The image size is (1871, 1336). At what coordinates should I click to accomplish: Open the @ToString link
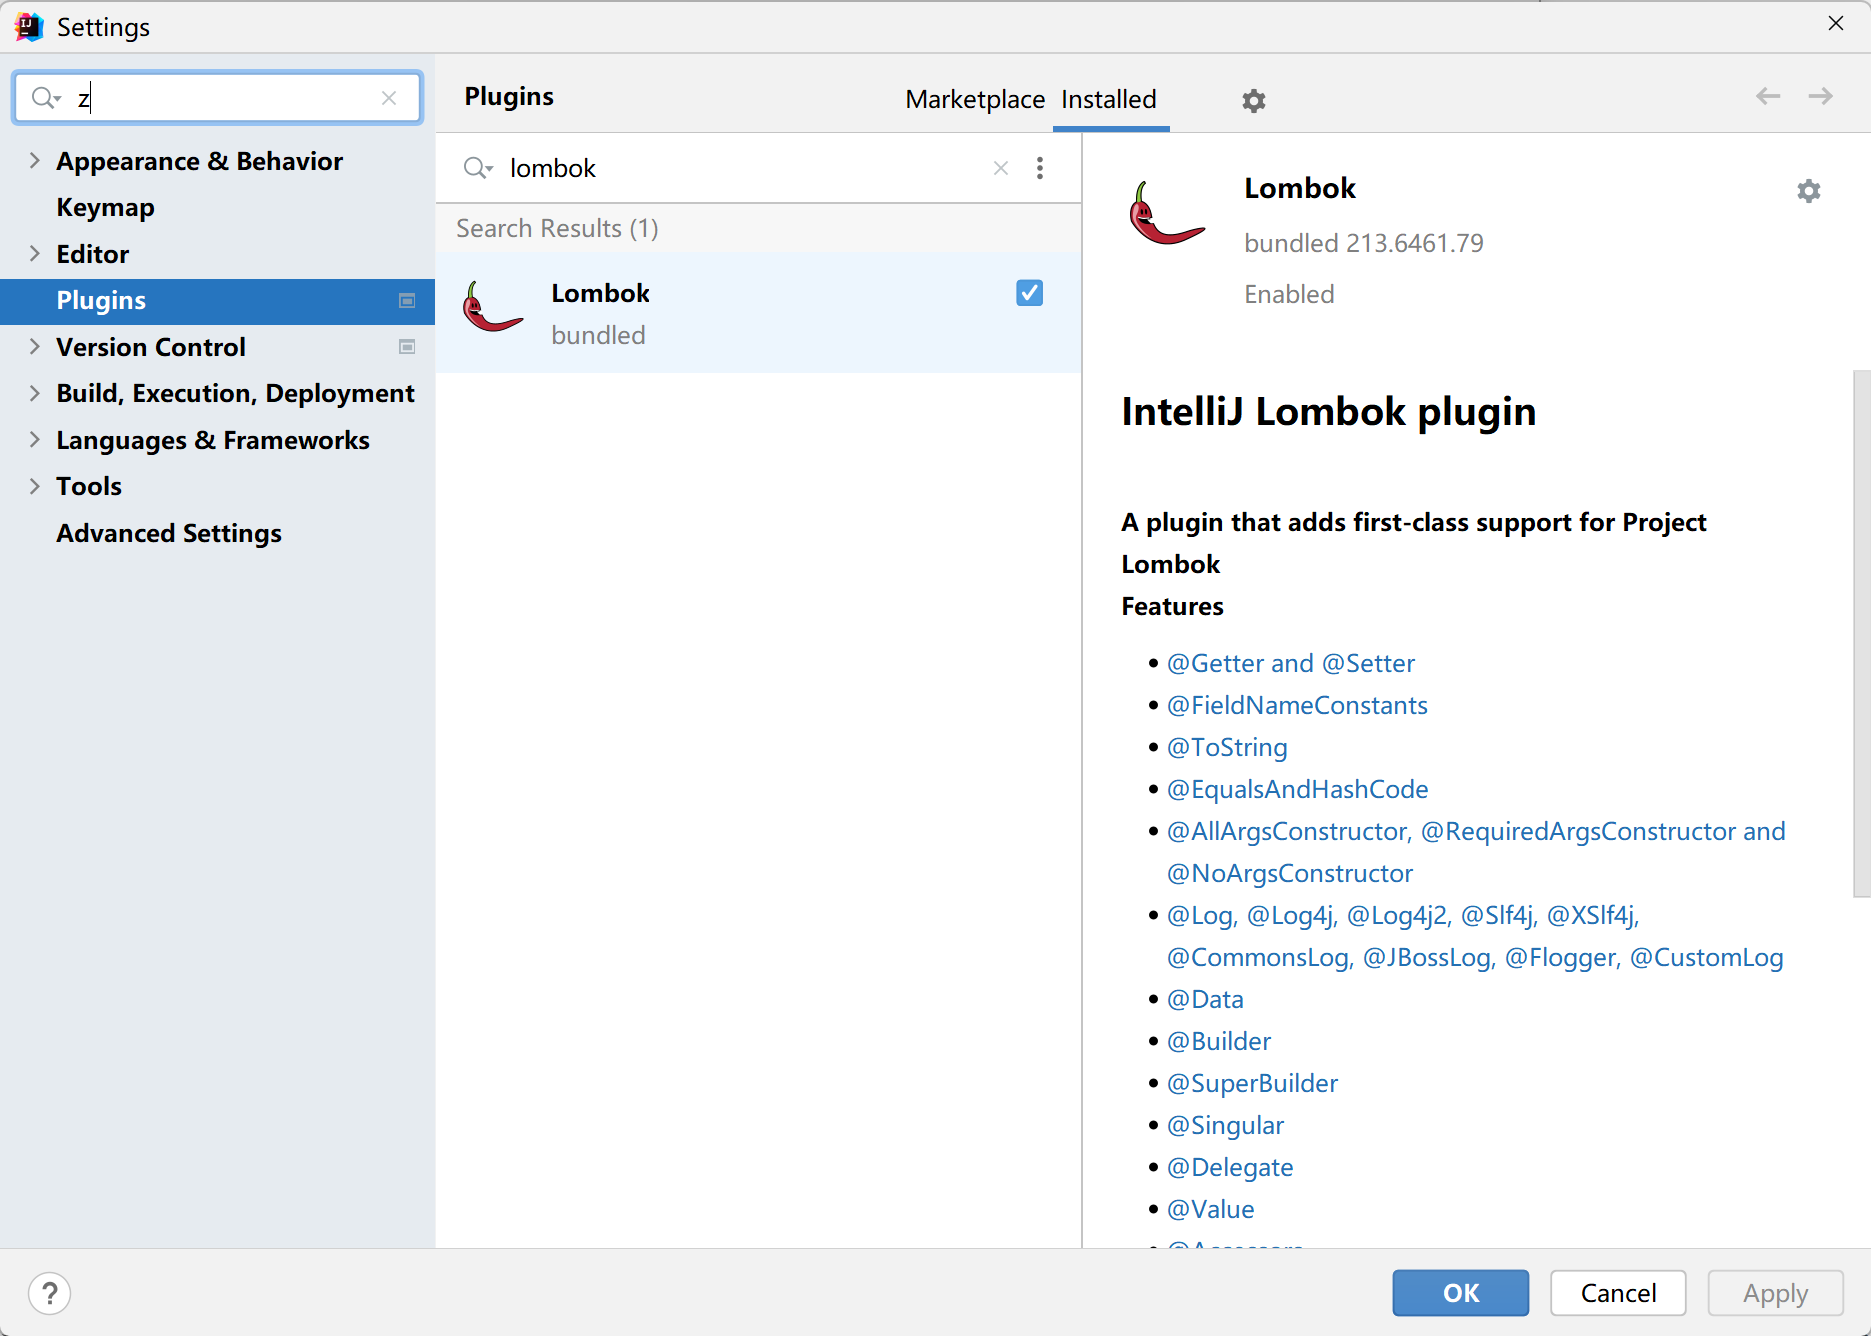pyautogui.click(x=1227, y=747)
